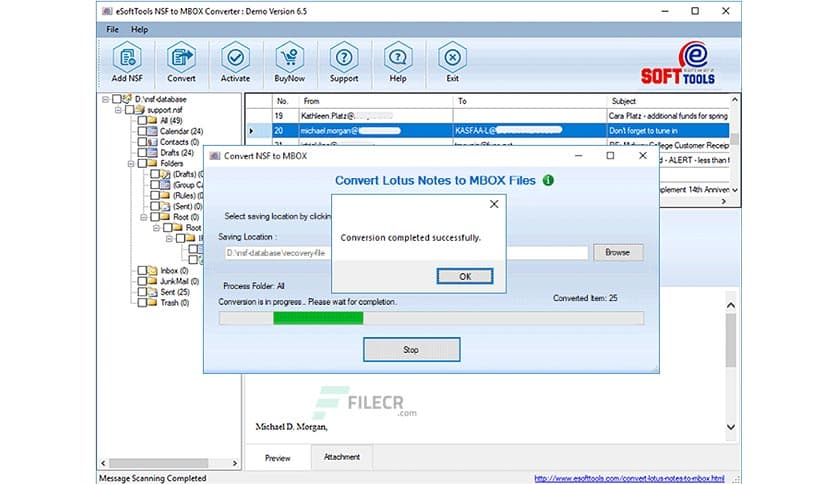Click the Subject column header
The height and width of the screenshot is (484, 836).
coord(668,101)
